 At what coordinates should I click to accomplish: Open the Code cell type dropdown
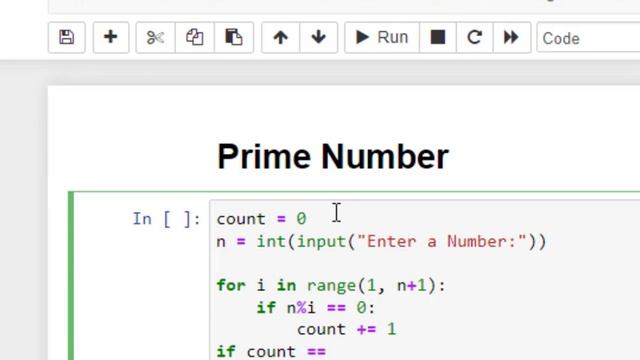588,38
